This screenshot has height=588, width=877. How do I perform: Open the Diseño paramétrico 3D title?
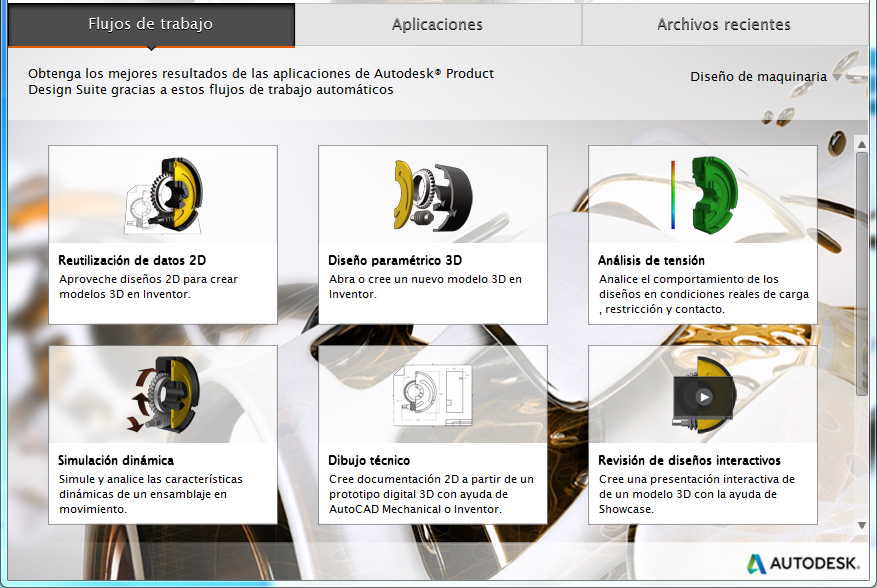click(x=395, y=260)
